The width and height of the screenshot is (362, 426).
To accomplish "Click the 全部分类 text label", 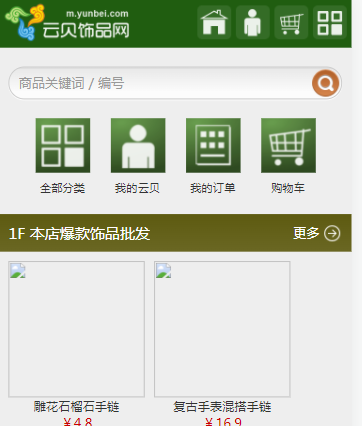I will tap(63, 188).
